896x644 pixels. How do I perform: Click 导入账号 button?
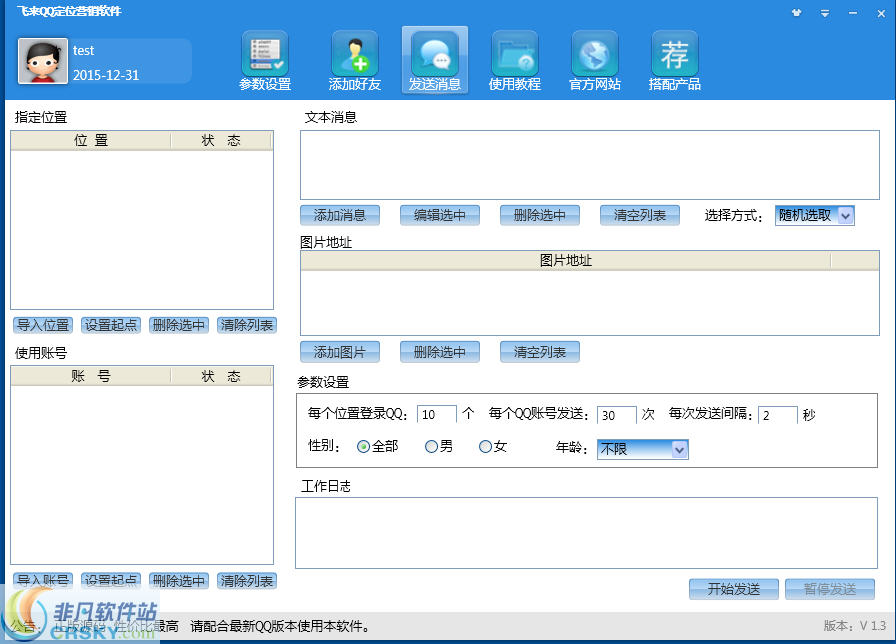coord(43,581)
